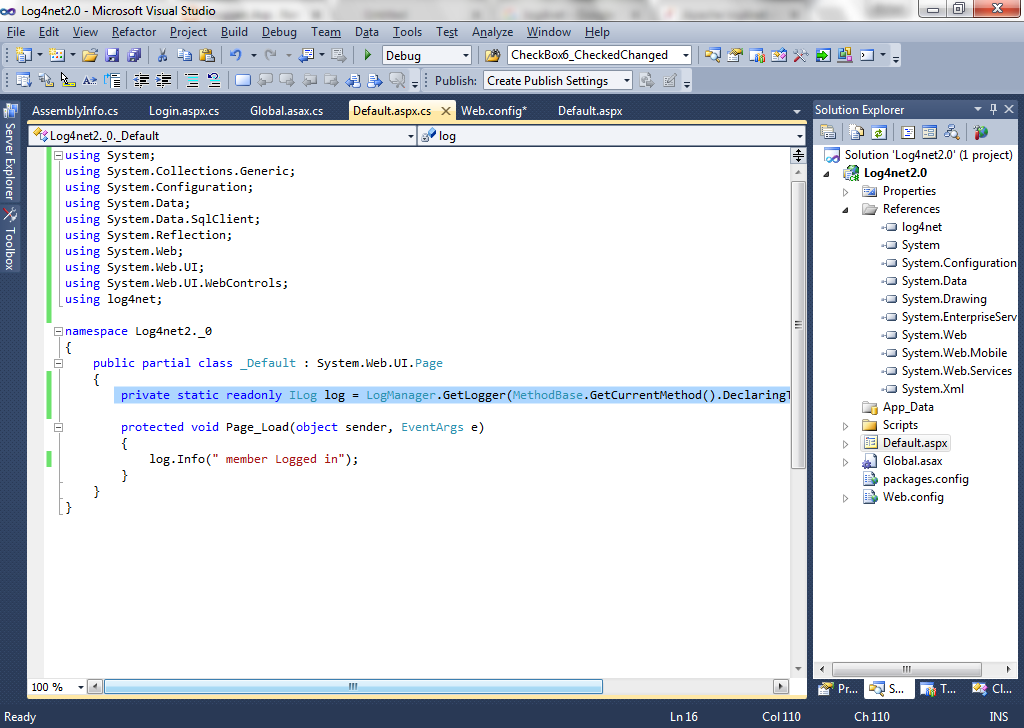Viewport: 1024px width, 728px height.
Task: Open the Debug configuration dropdown
Action: 465,55
